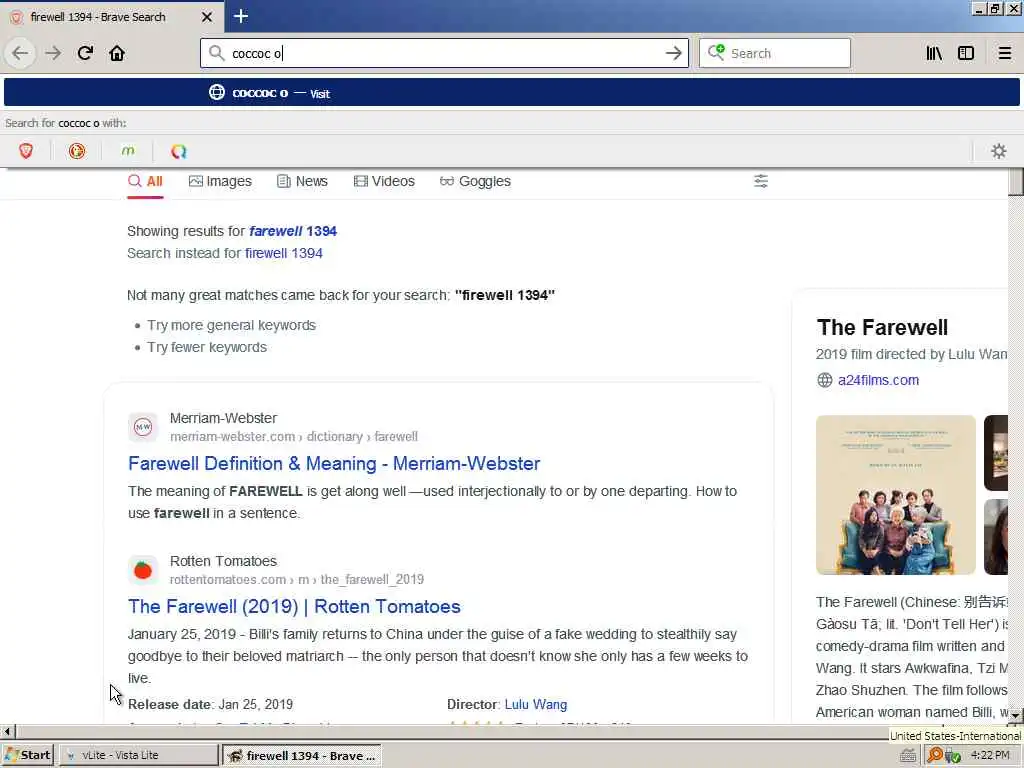Focus the address bar text field
Image resolution: width=1024 pixels, height=768 pixels.
tap(444, 54)
